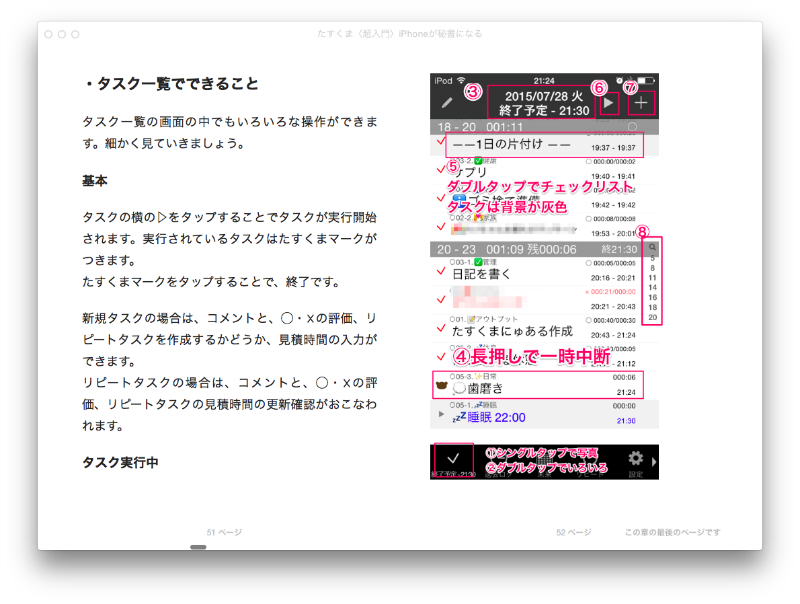Tap the play button in the app header
Viewport: 800px width, 604px height.
[x=608, y=103]
